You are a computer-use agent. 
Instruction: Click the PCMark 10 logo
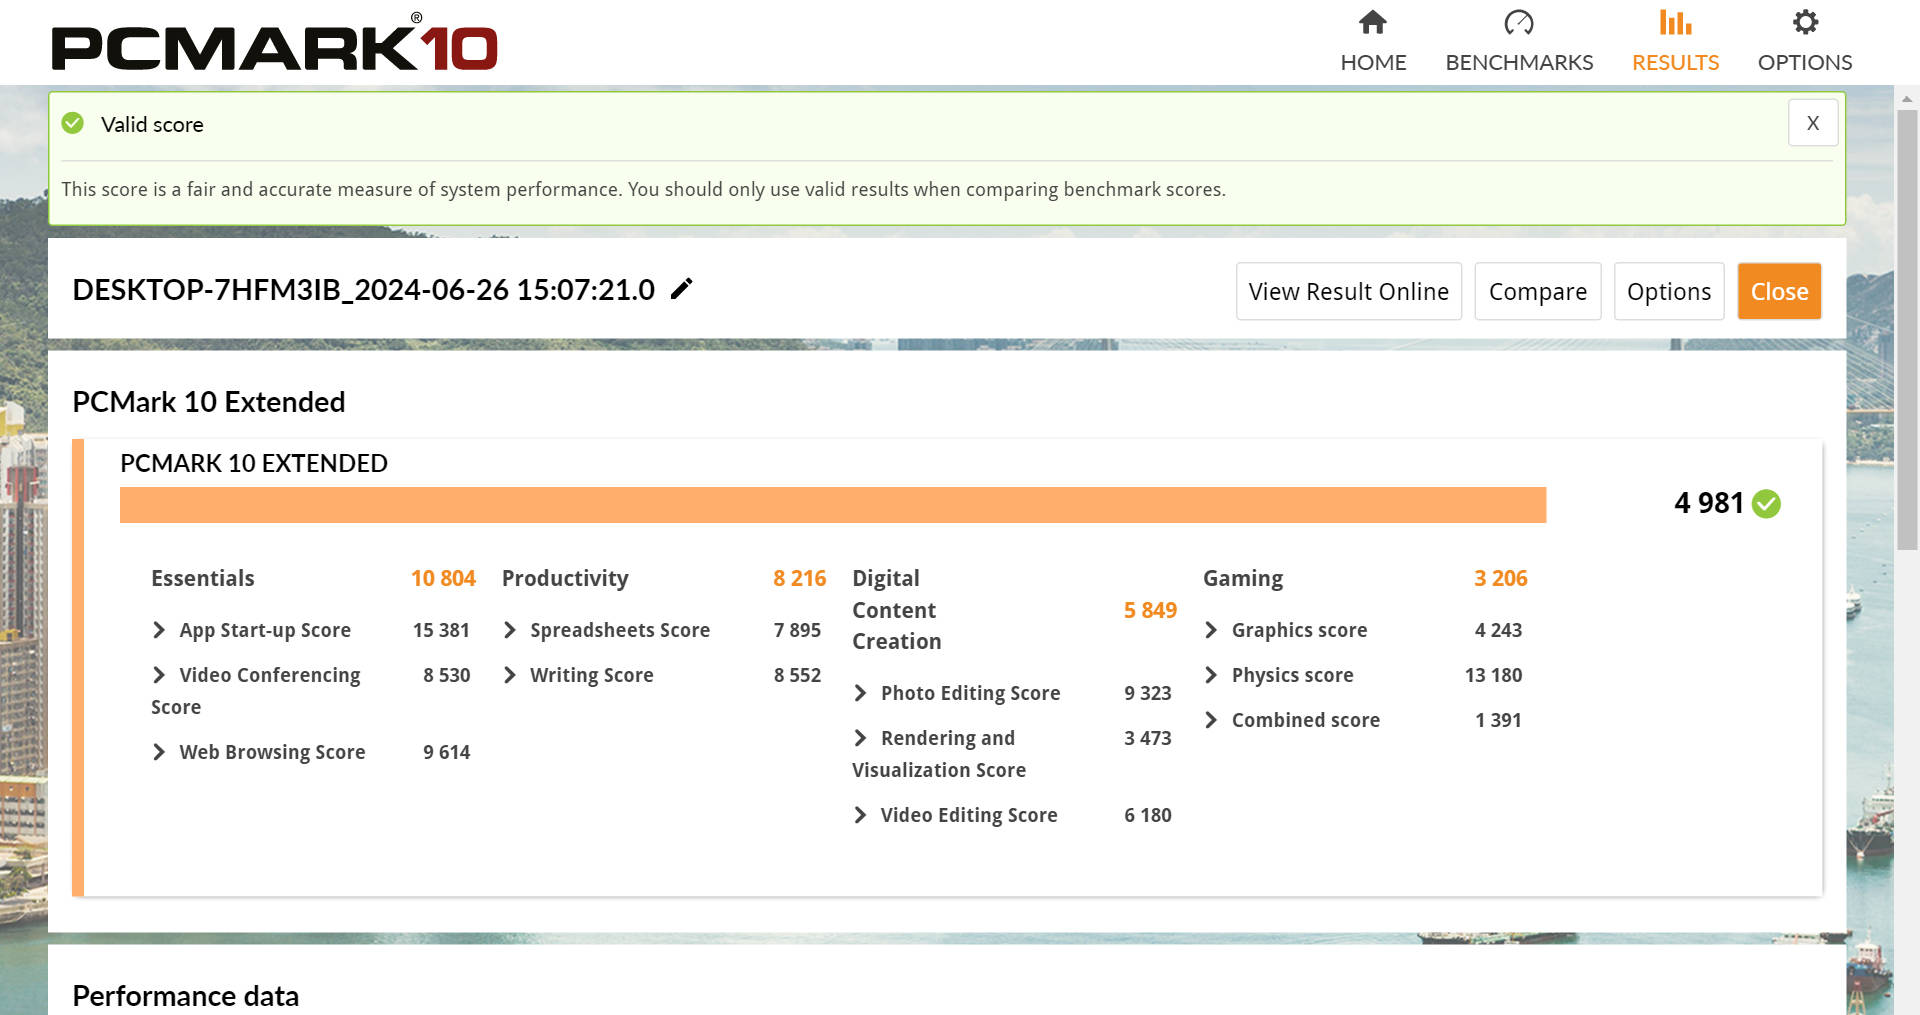pos(274,42)
